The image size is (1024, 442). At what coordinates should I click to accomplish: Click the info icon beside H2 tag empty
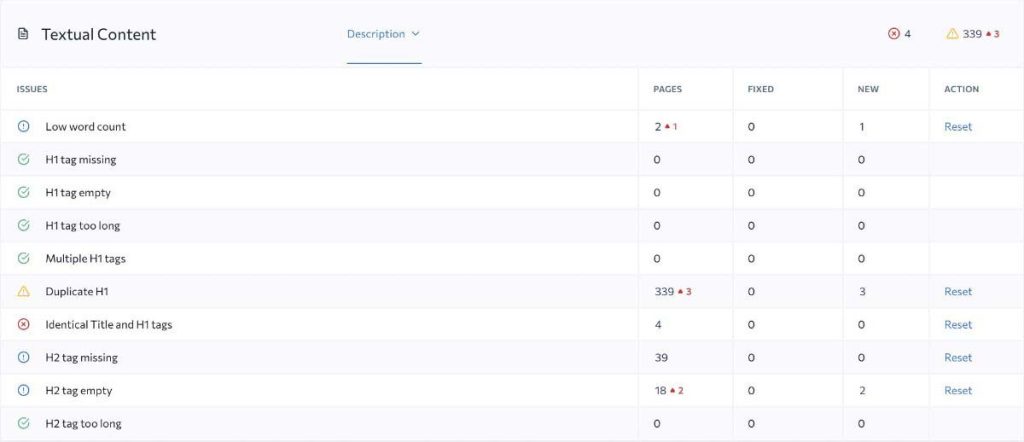[24, 391]
